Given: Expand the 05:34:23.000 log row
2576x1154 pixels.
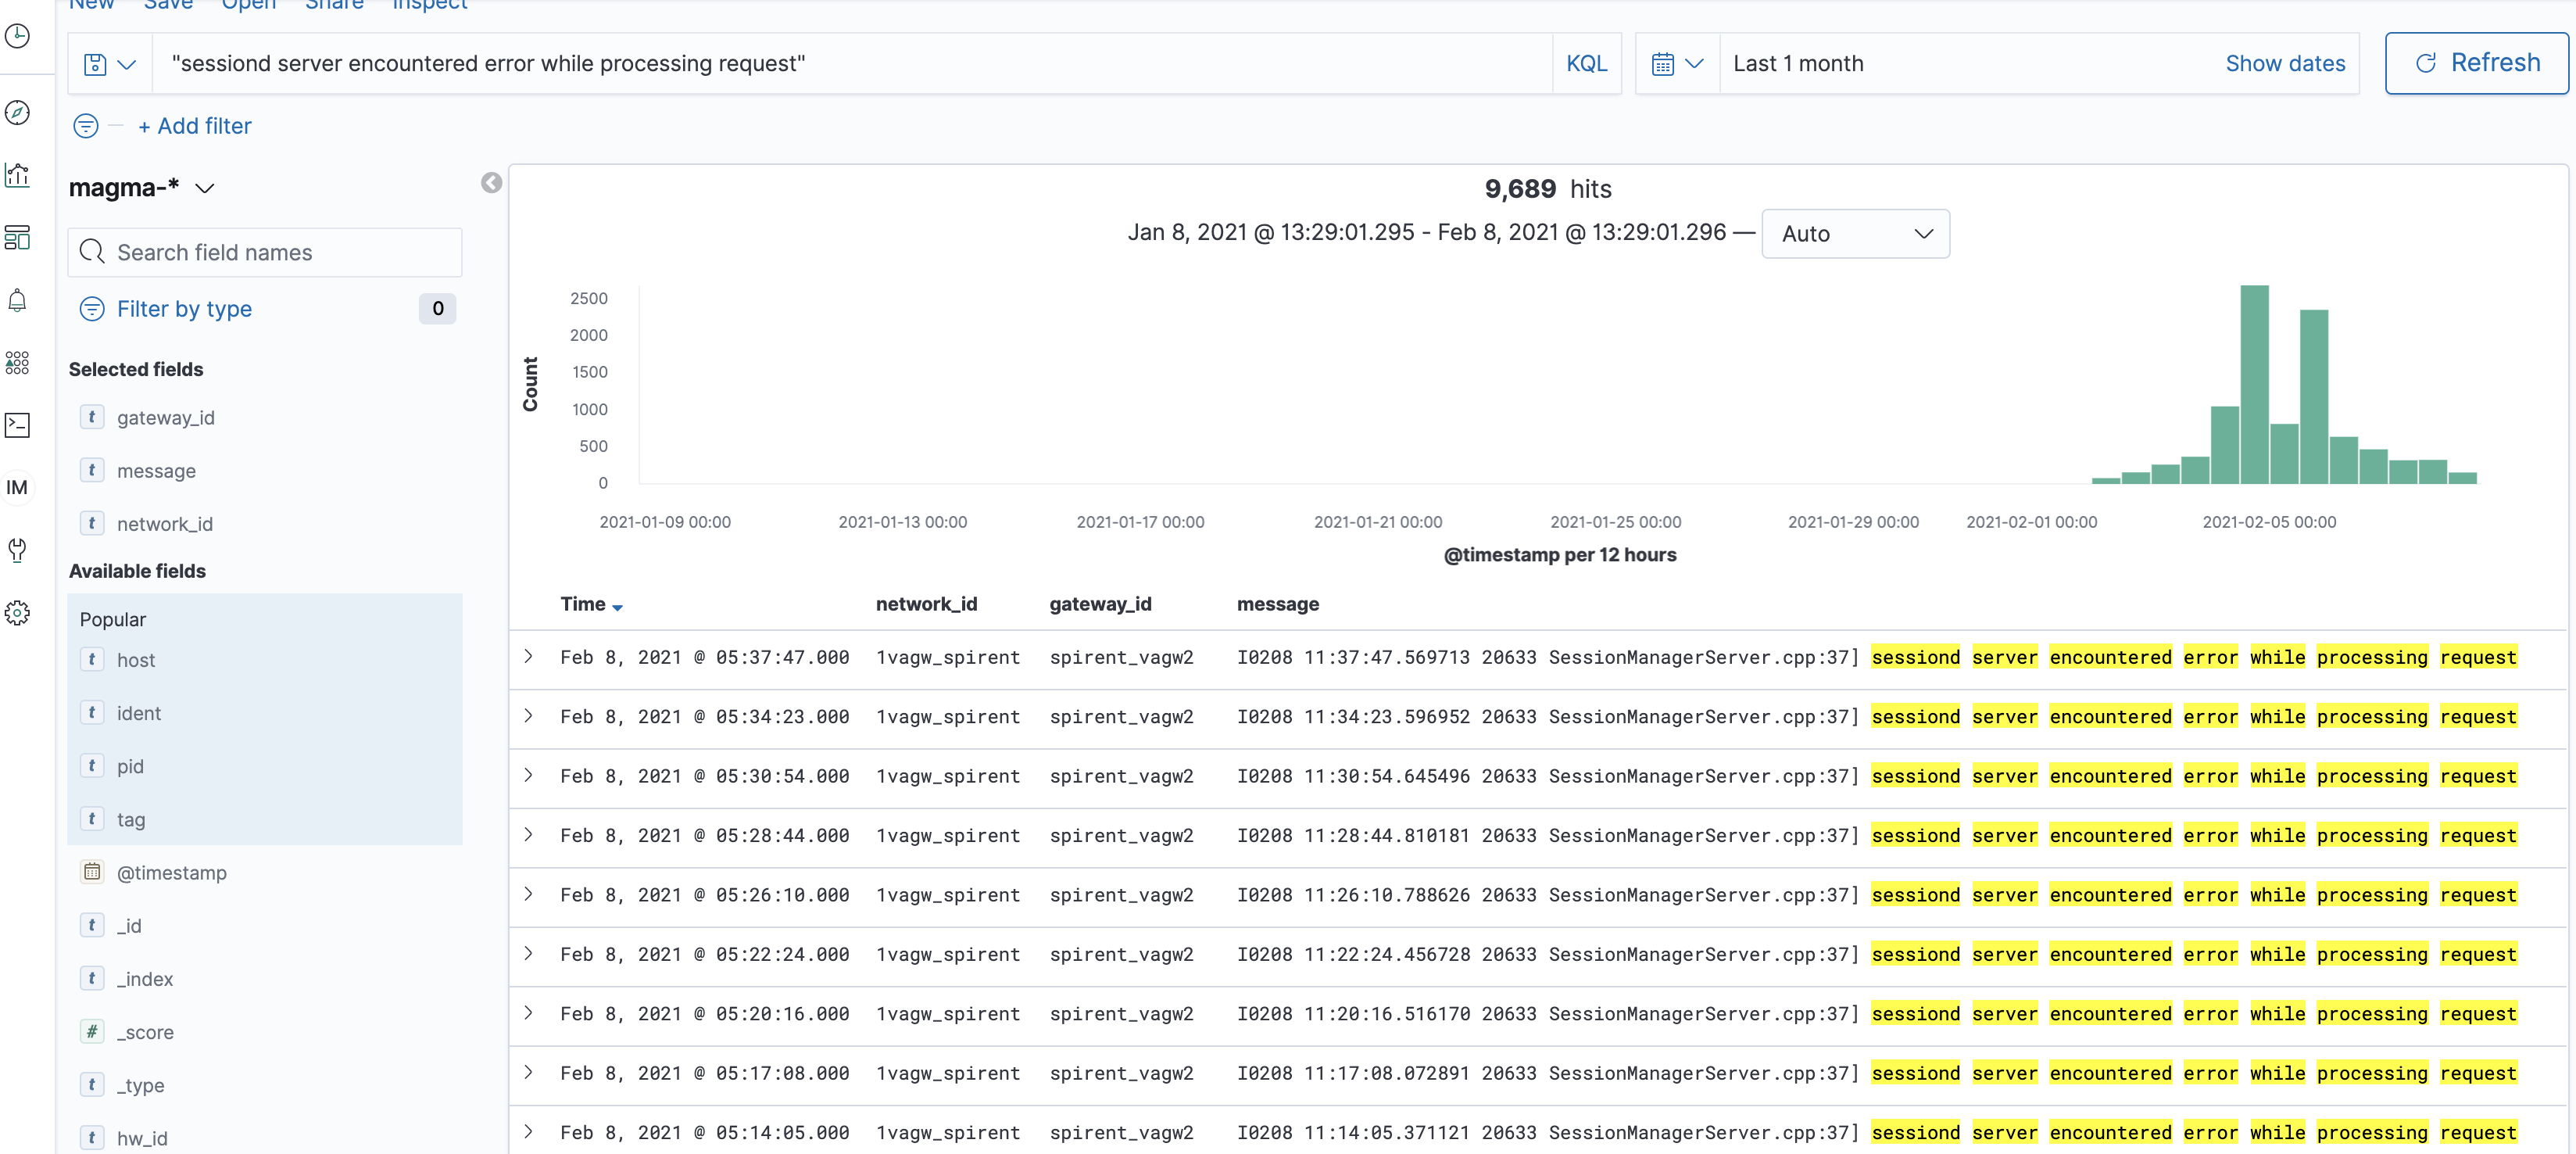Looking at the screenshot, I should tap(528, 716).
